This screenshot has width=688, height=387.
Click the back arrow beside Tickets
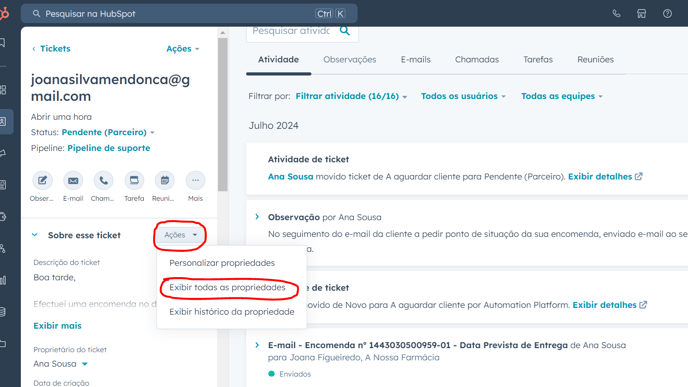pos(34,49)
